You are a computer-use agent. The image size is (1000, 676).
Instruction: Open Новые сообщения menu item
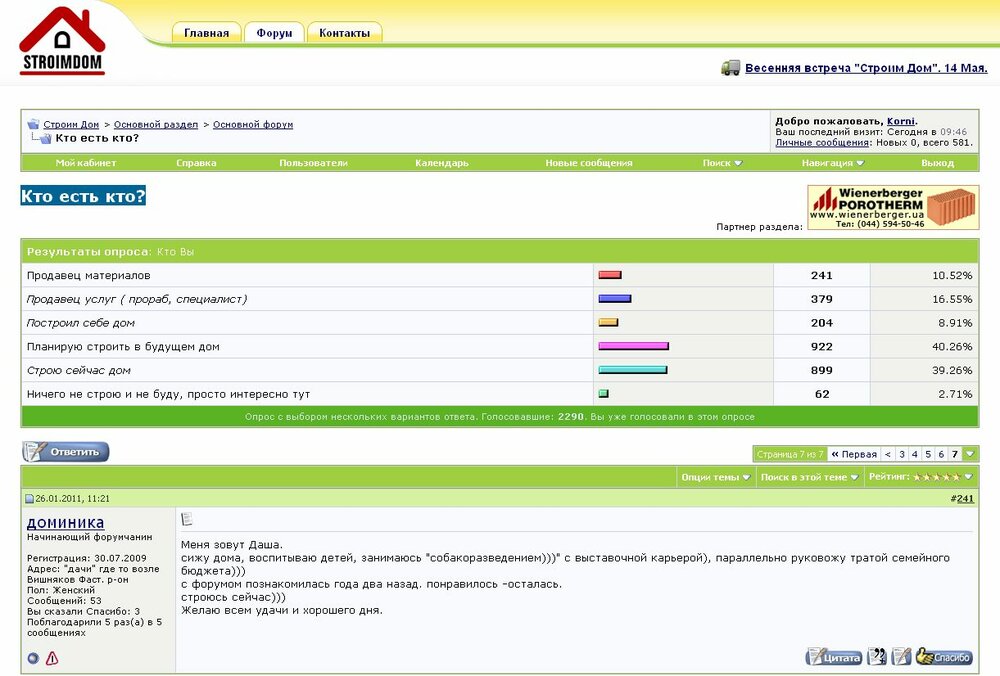click(x=589, y=163)
